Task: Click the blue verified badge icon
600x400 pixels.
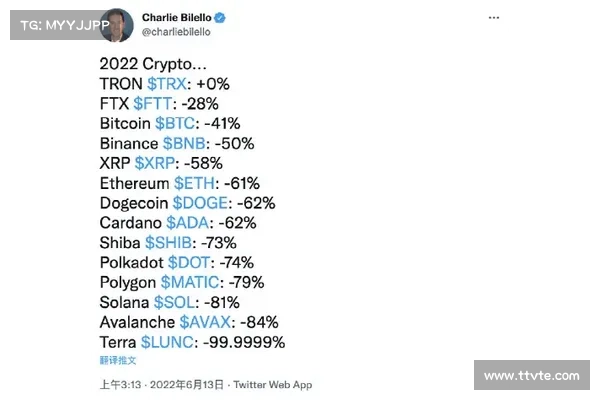Action: [x=220, y=18]
